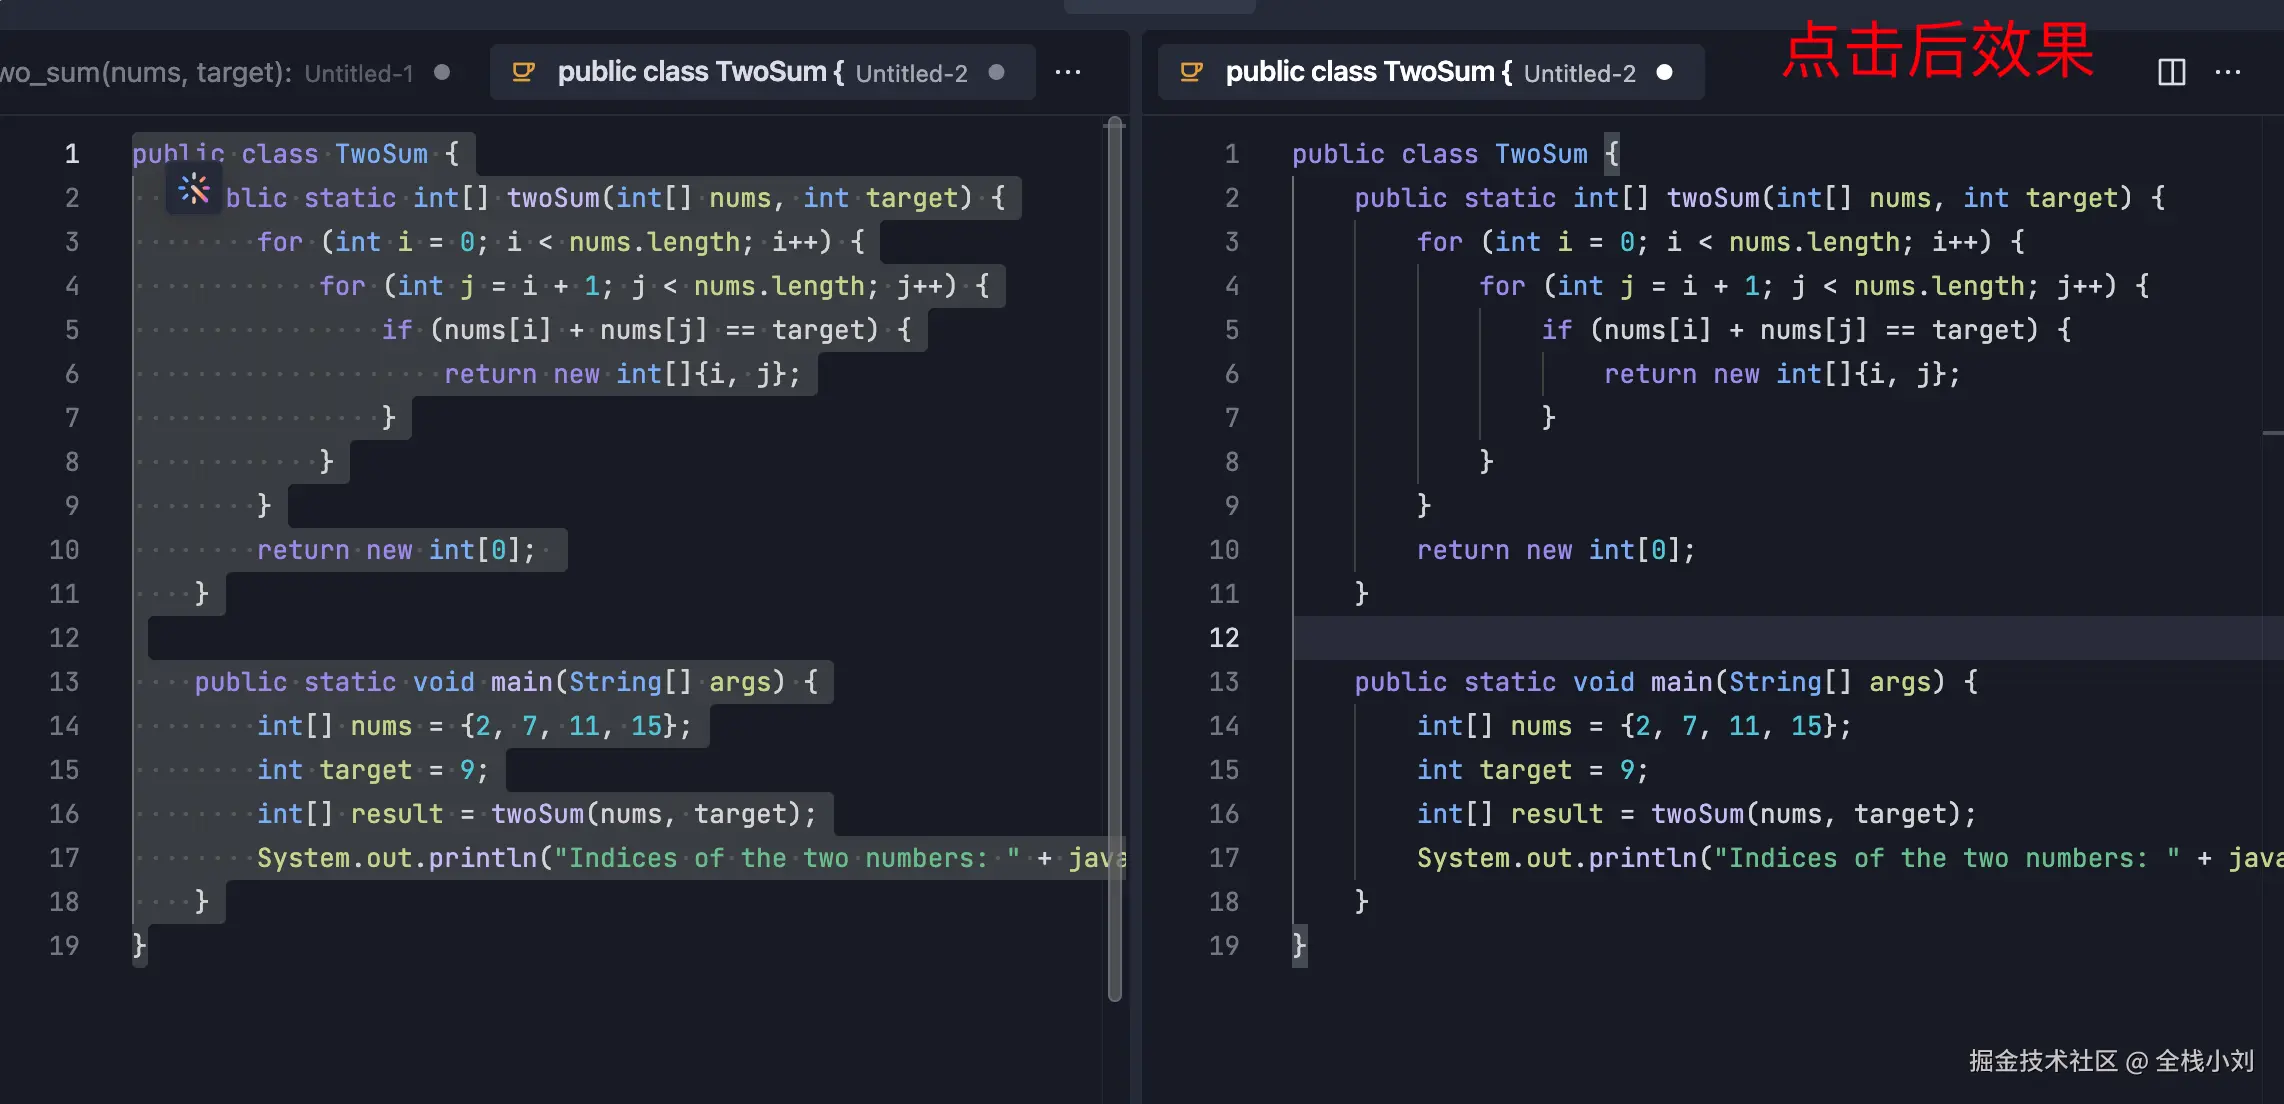Click Java file icon on left Untitled-2 tab

click(x=523, y=72)
